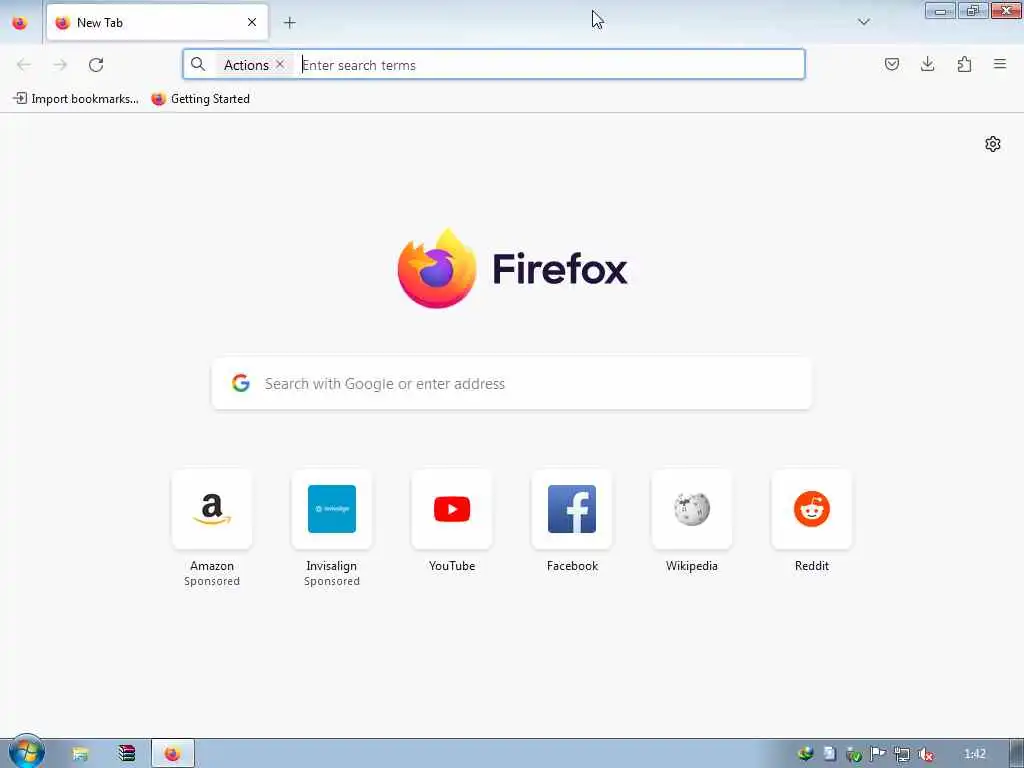Open the Downloads panel
1024x768 pixels.
tap(927, 64)
